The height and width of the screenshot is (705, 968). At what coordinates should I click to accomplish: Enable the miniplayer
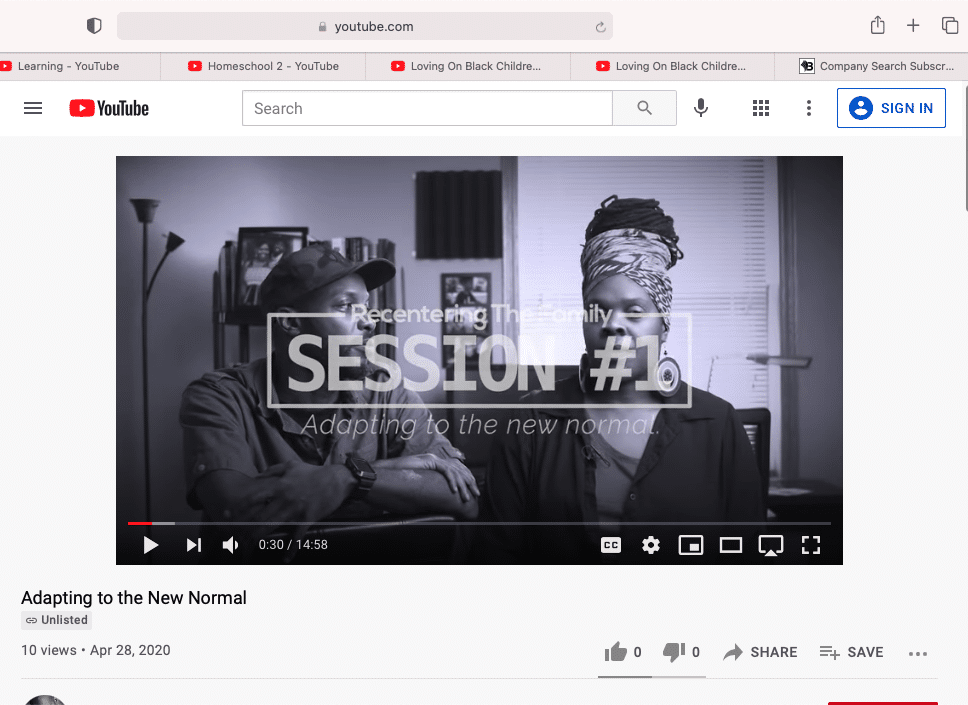pyautogui.click(x=691, y=545)
